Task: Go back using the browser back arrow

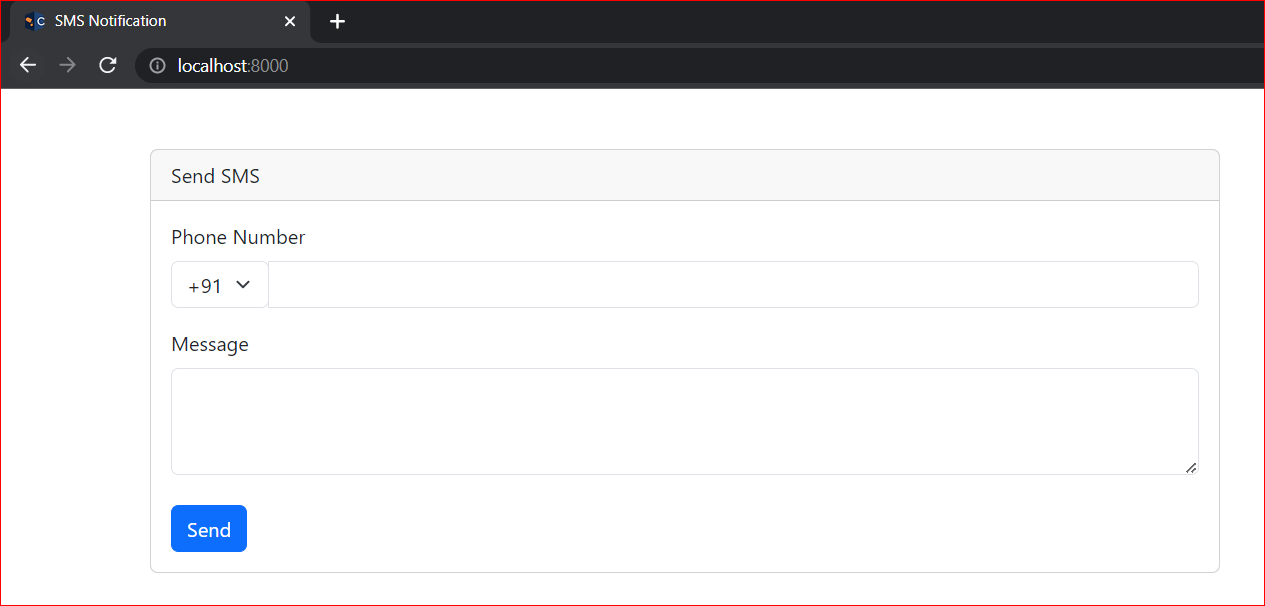Action: coord(28,66)
